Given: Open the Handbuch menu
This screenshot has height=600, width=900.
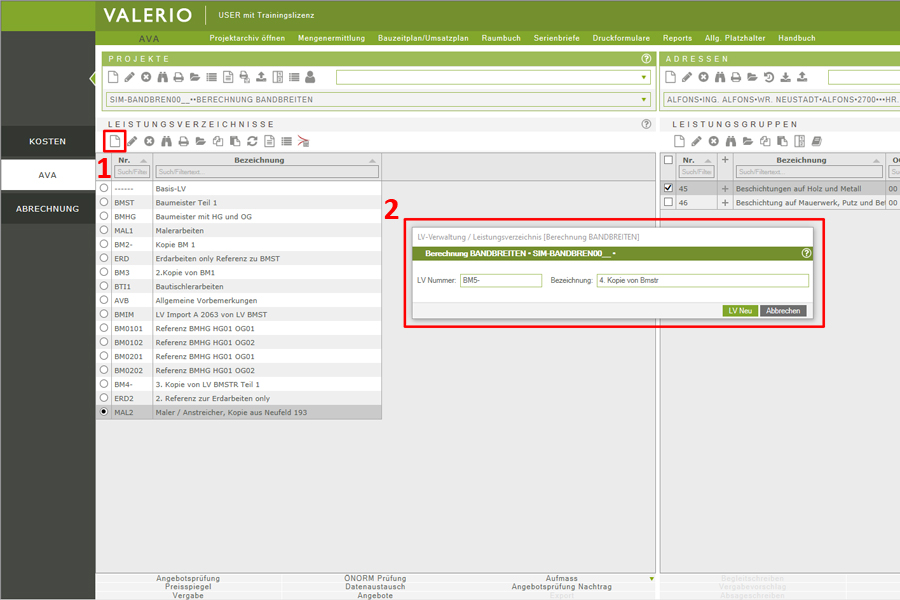Looking at the screenshot, I should [x=797, y=38].
